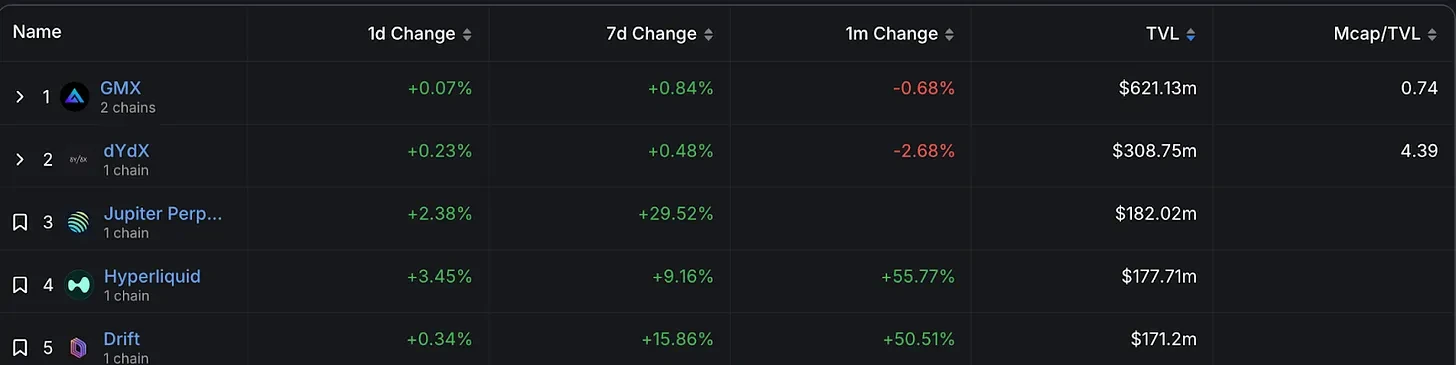Open the GMX protocol link
The image size is (1456, 365).
(120, 88)
